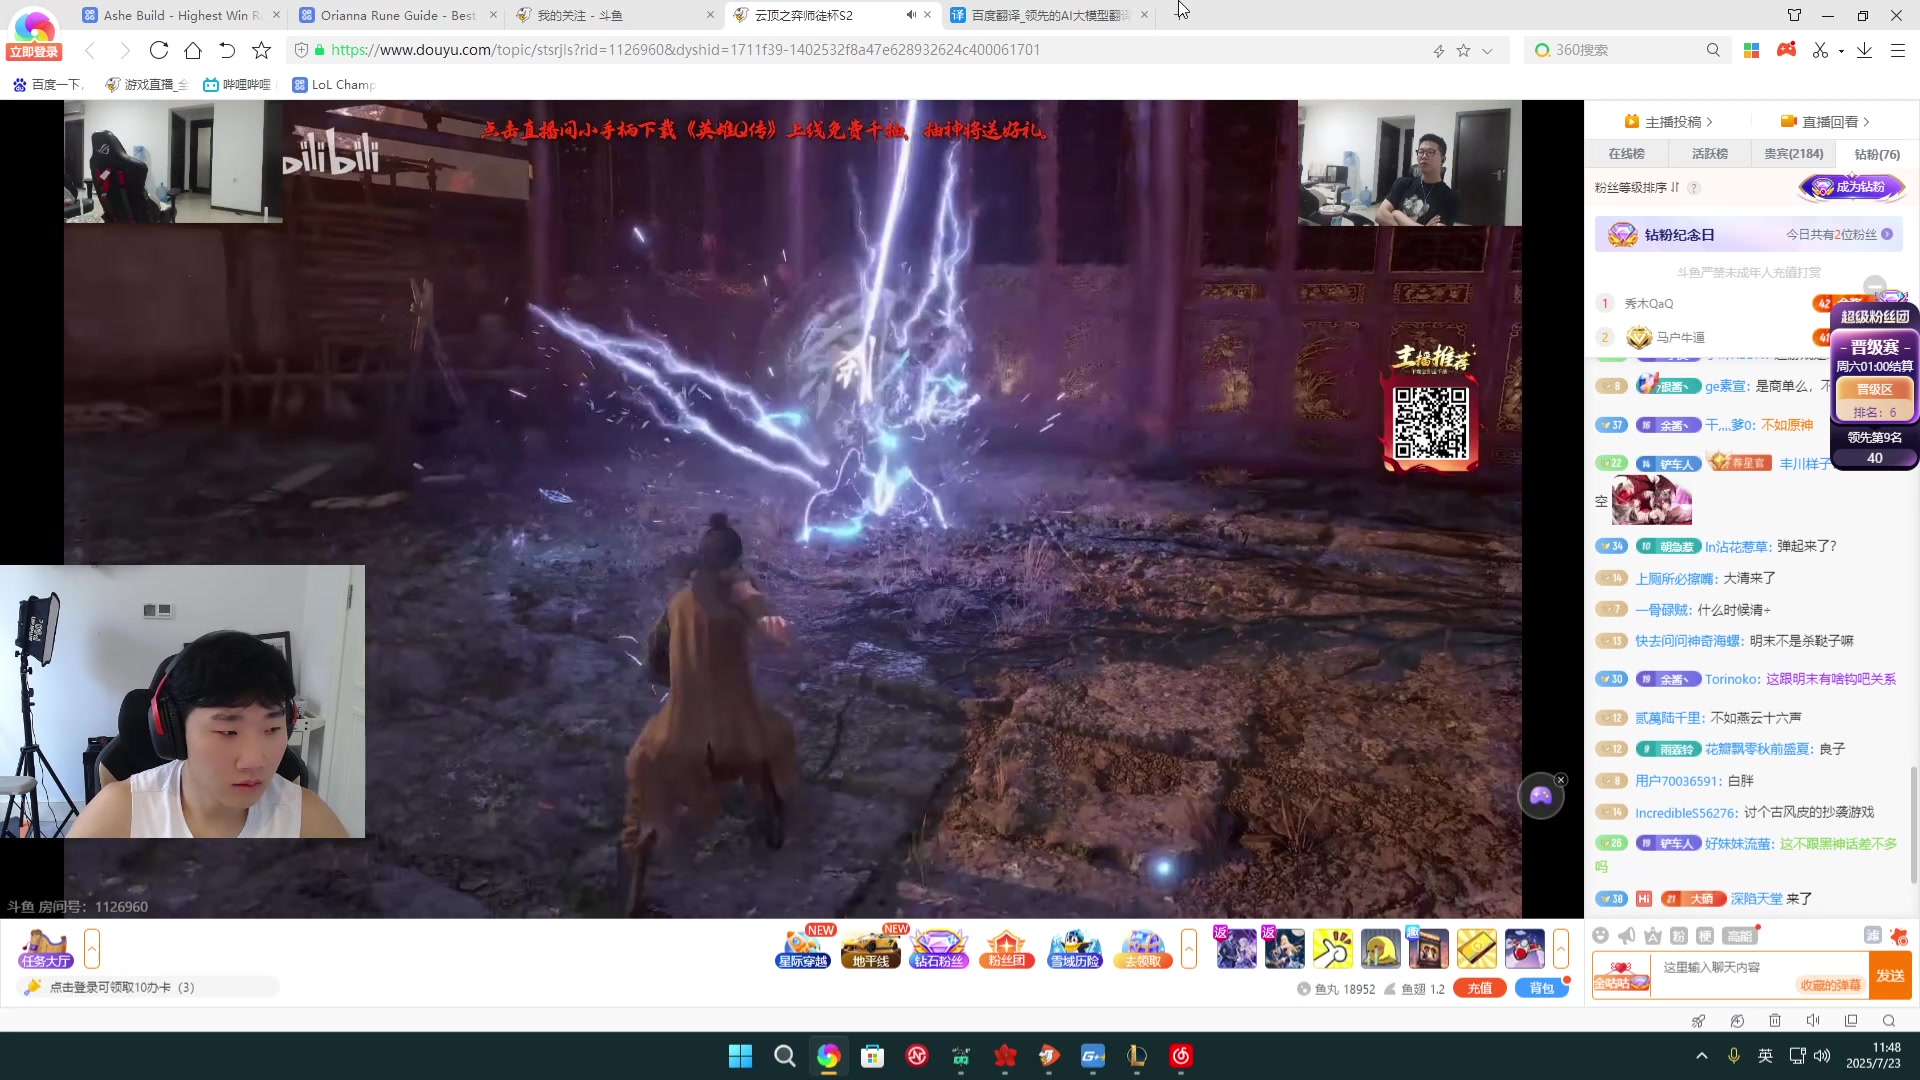
Task: Expand the address bar dropdown arrow
Action: (x=1487, y=50)
